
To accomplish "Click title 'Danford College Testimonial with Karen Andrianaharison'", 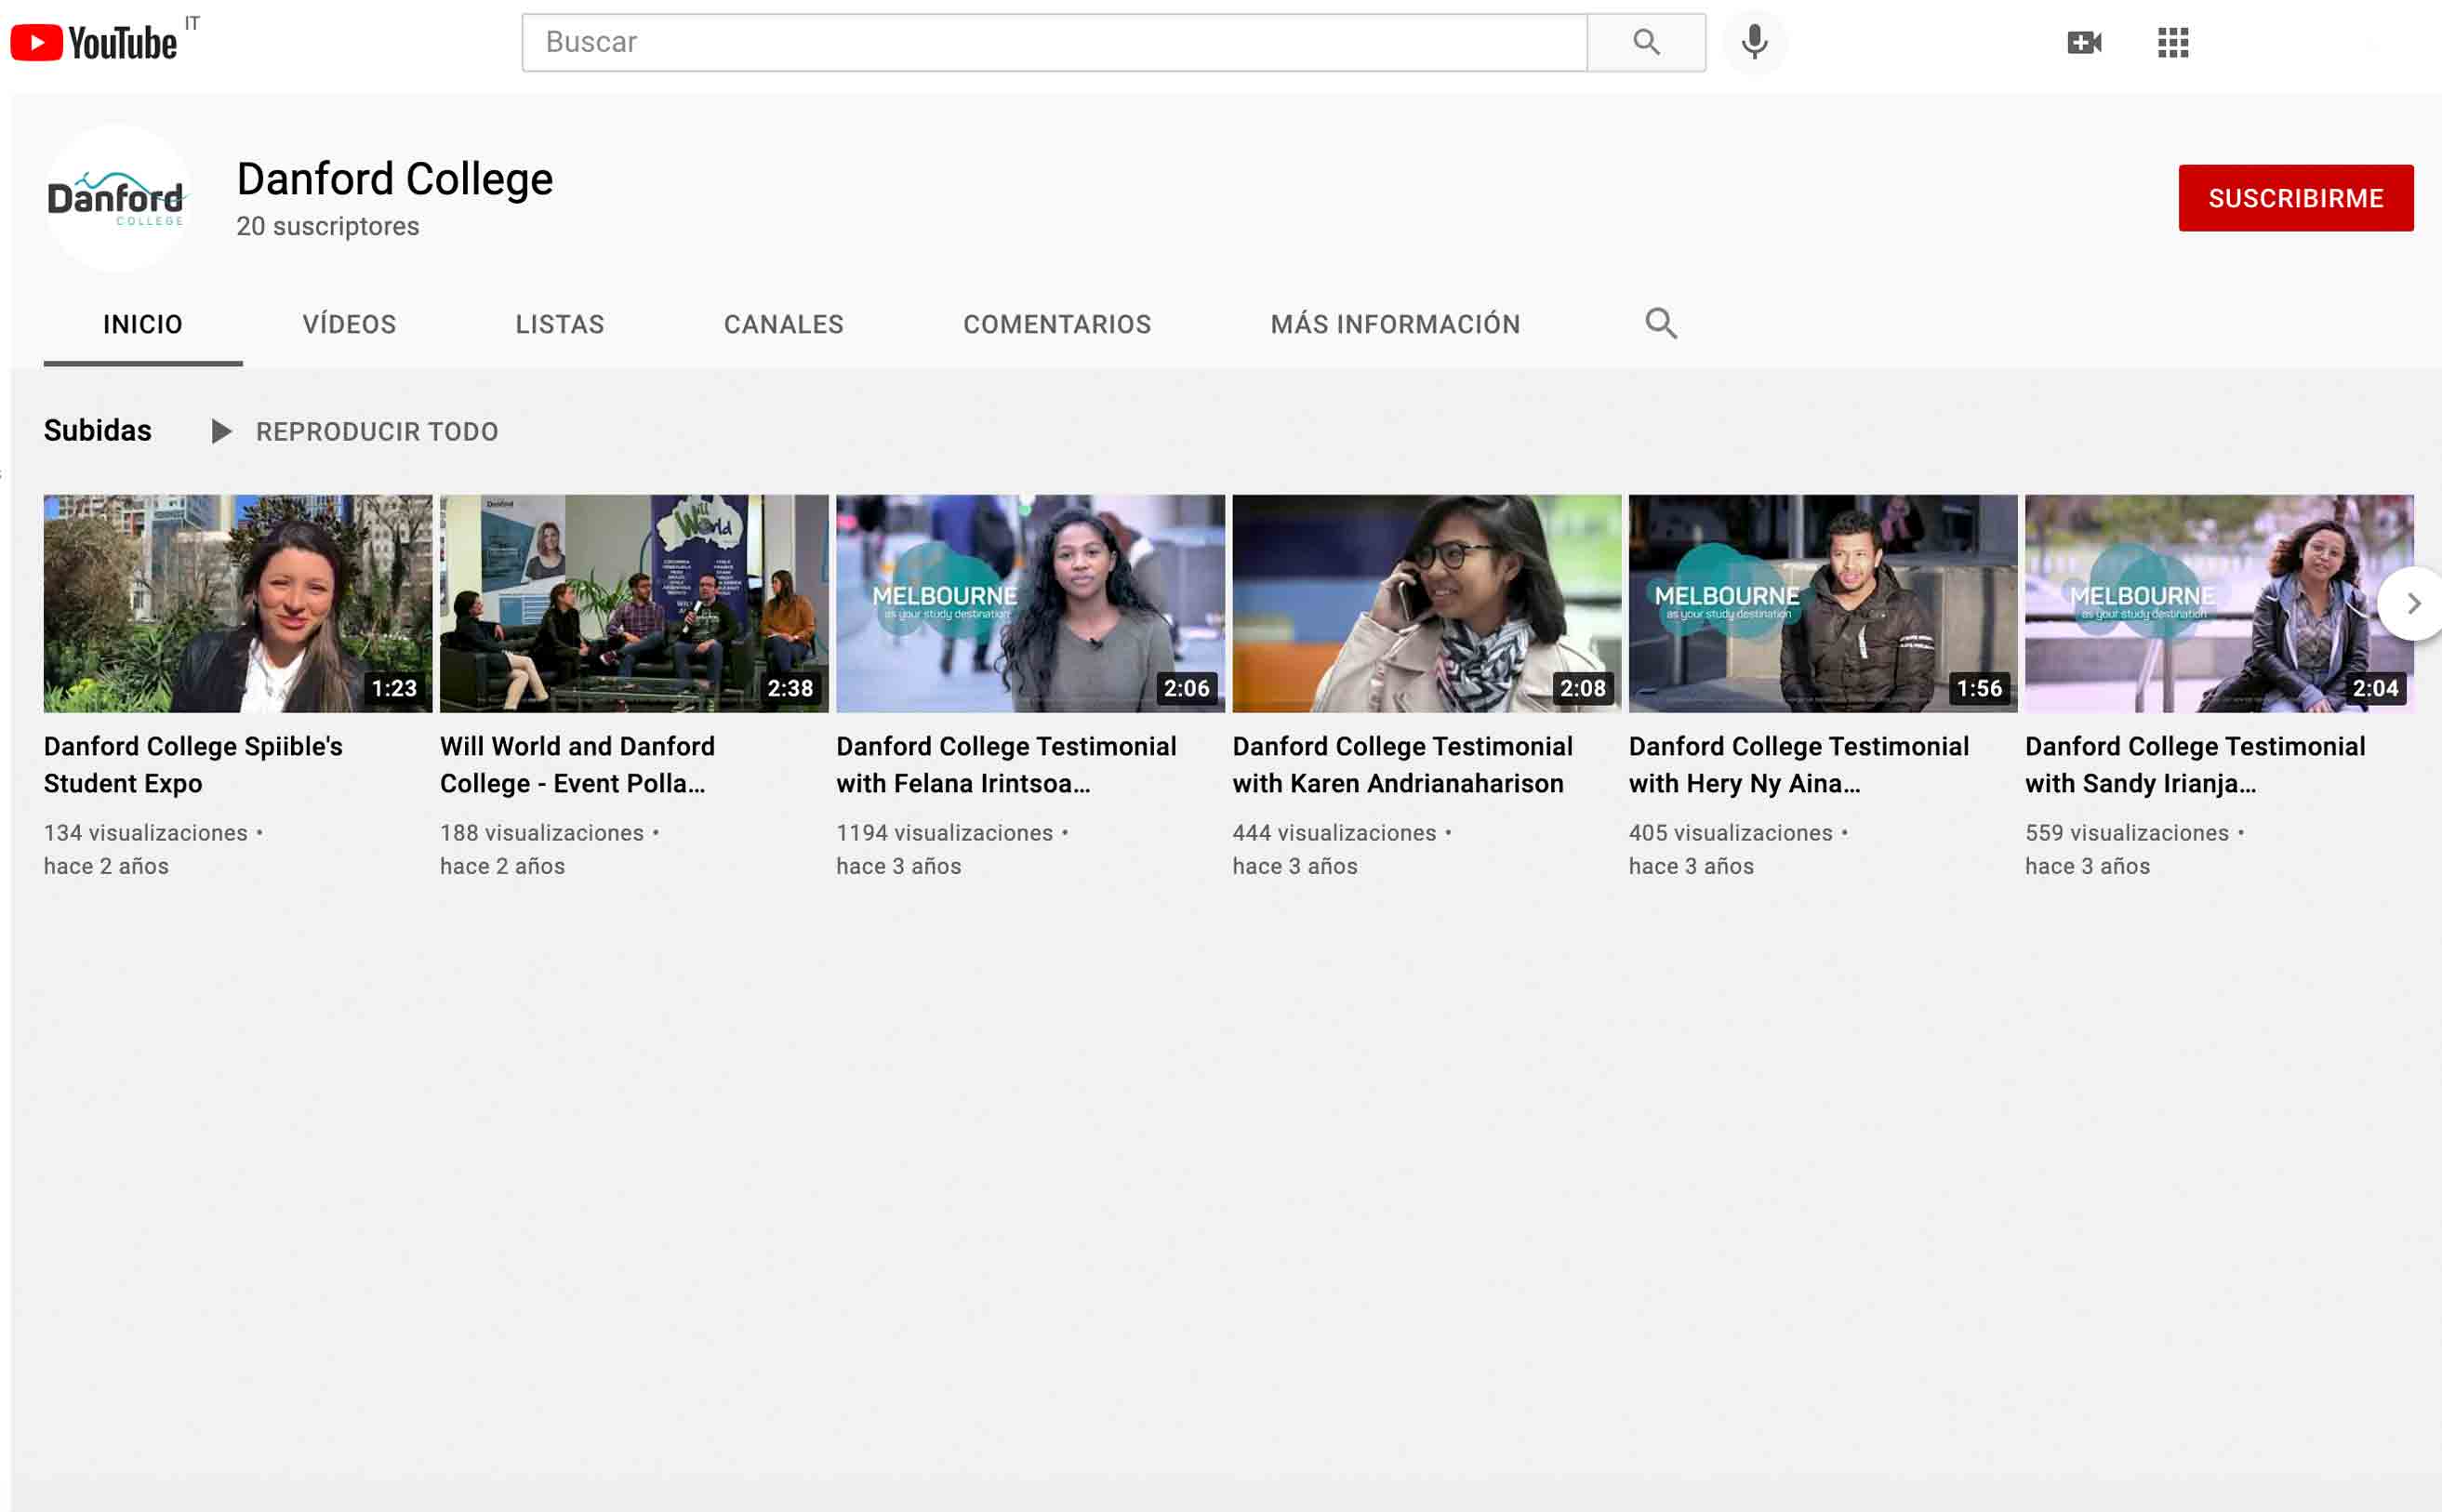I will coord(1403,765).
